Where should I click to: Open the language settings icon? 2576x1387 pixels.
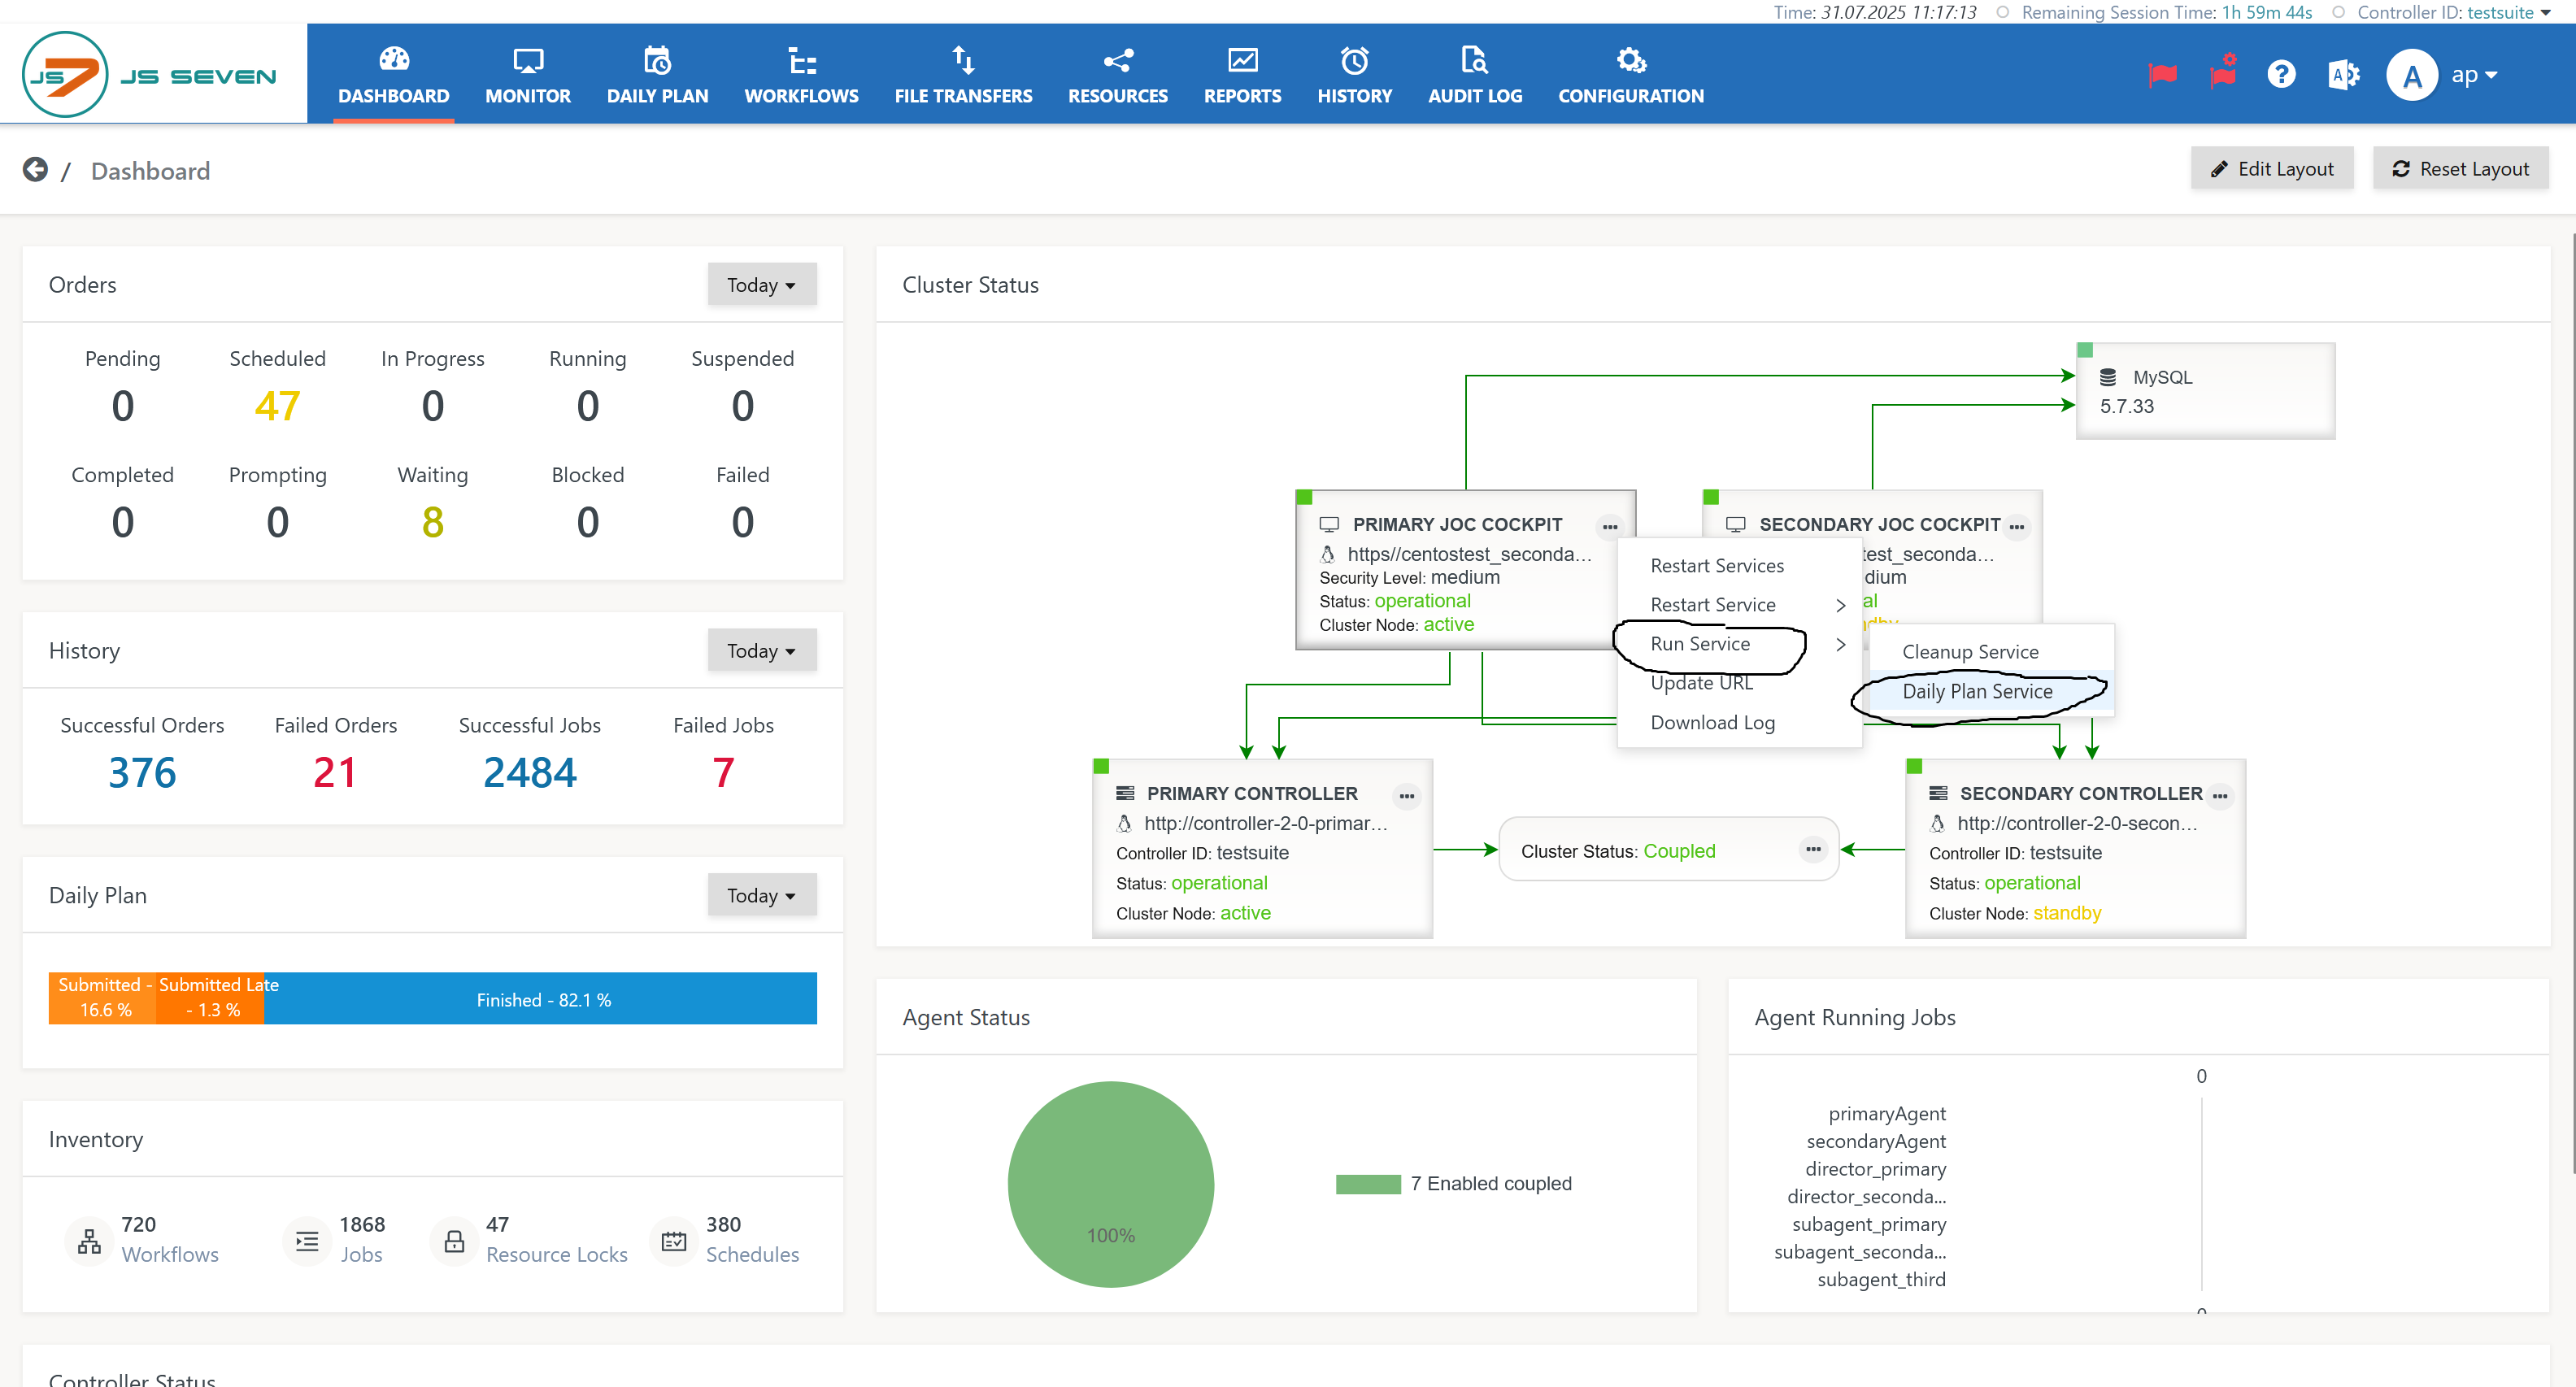click(x=2343, y=75)
